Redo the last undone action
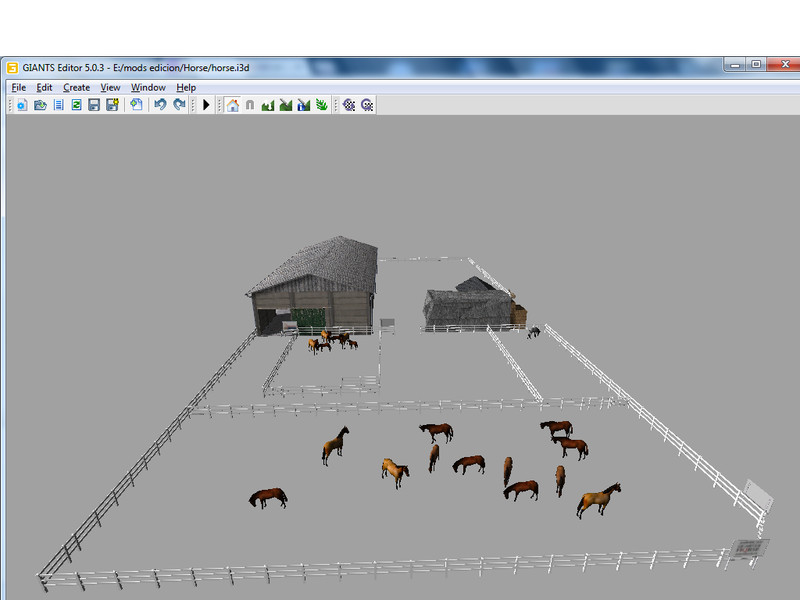Image resolution: width=800 pixels, height=600 pixels. click(x=179, y=105)
